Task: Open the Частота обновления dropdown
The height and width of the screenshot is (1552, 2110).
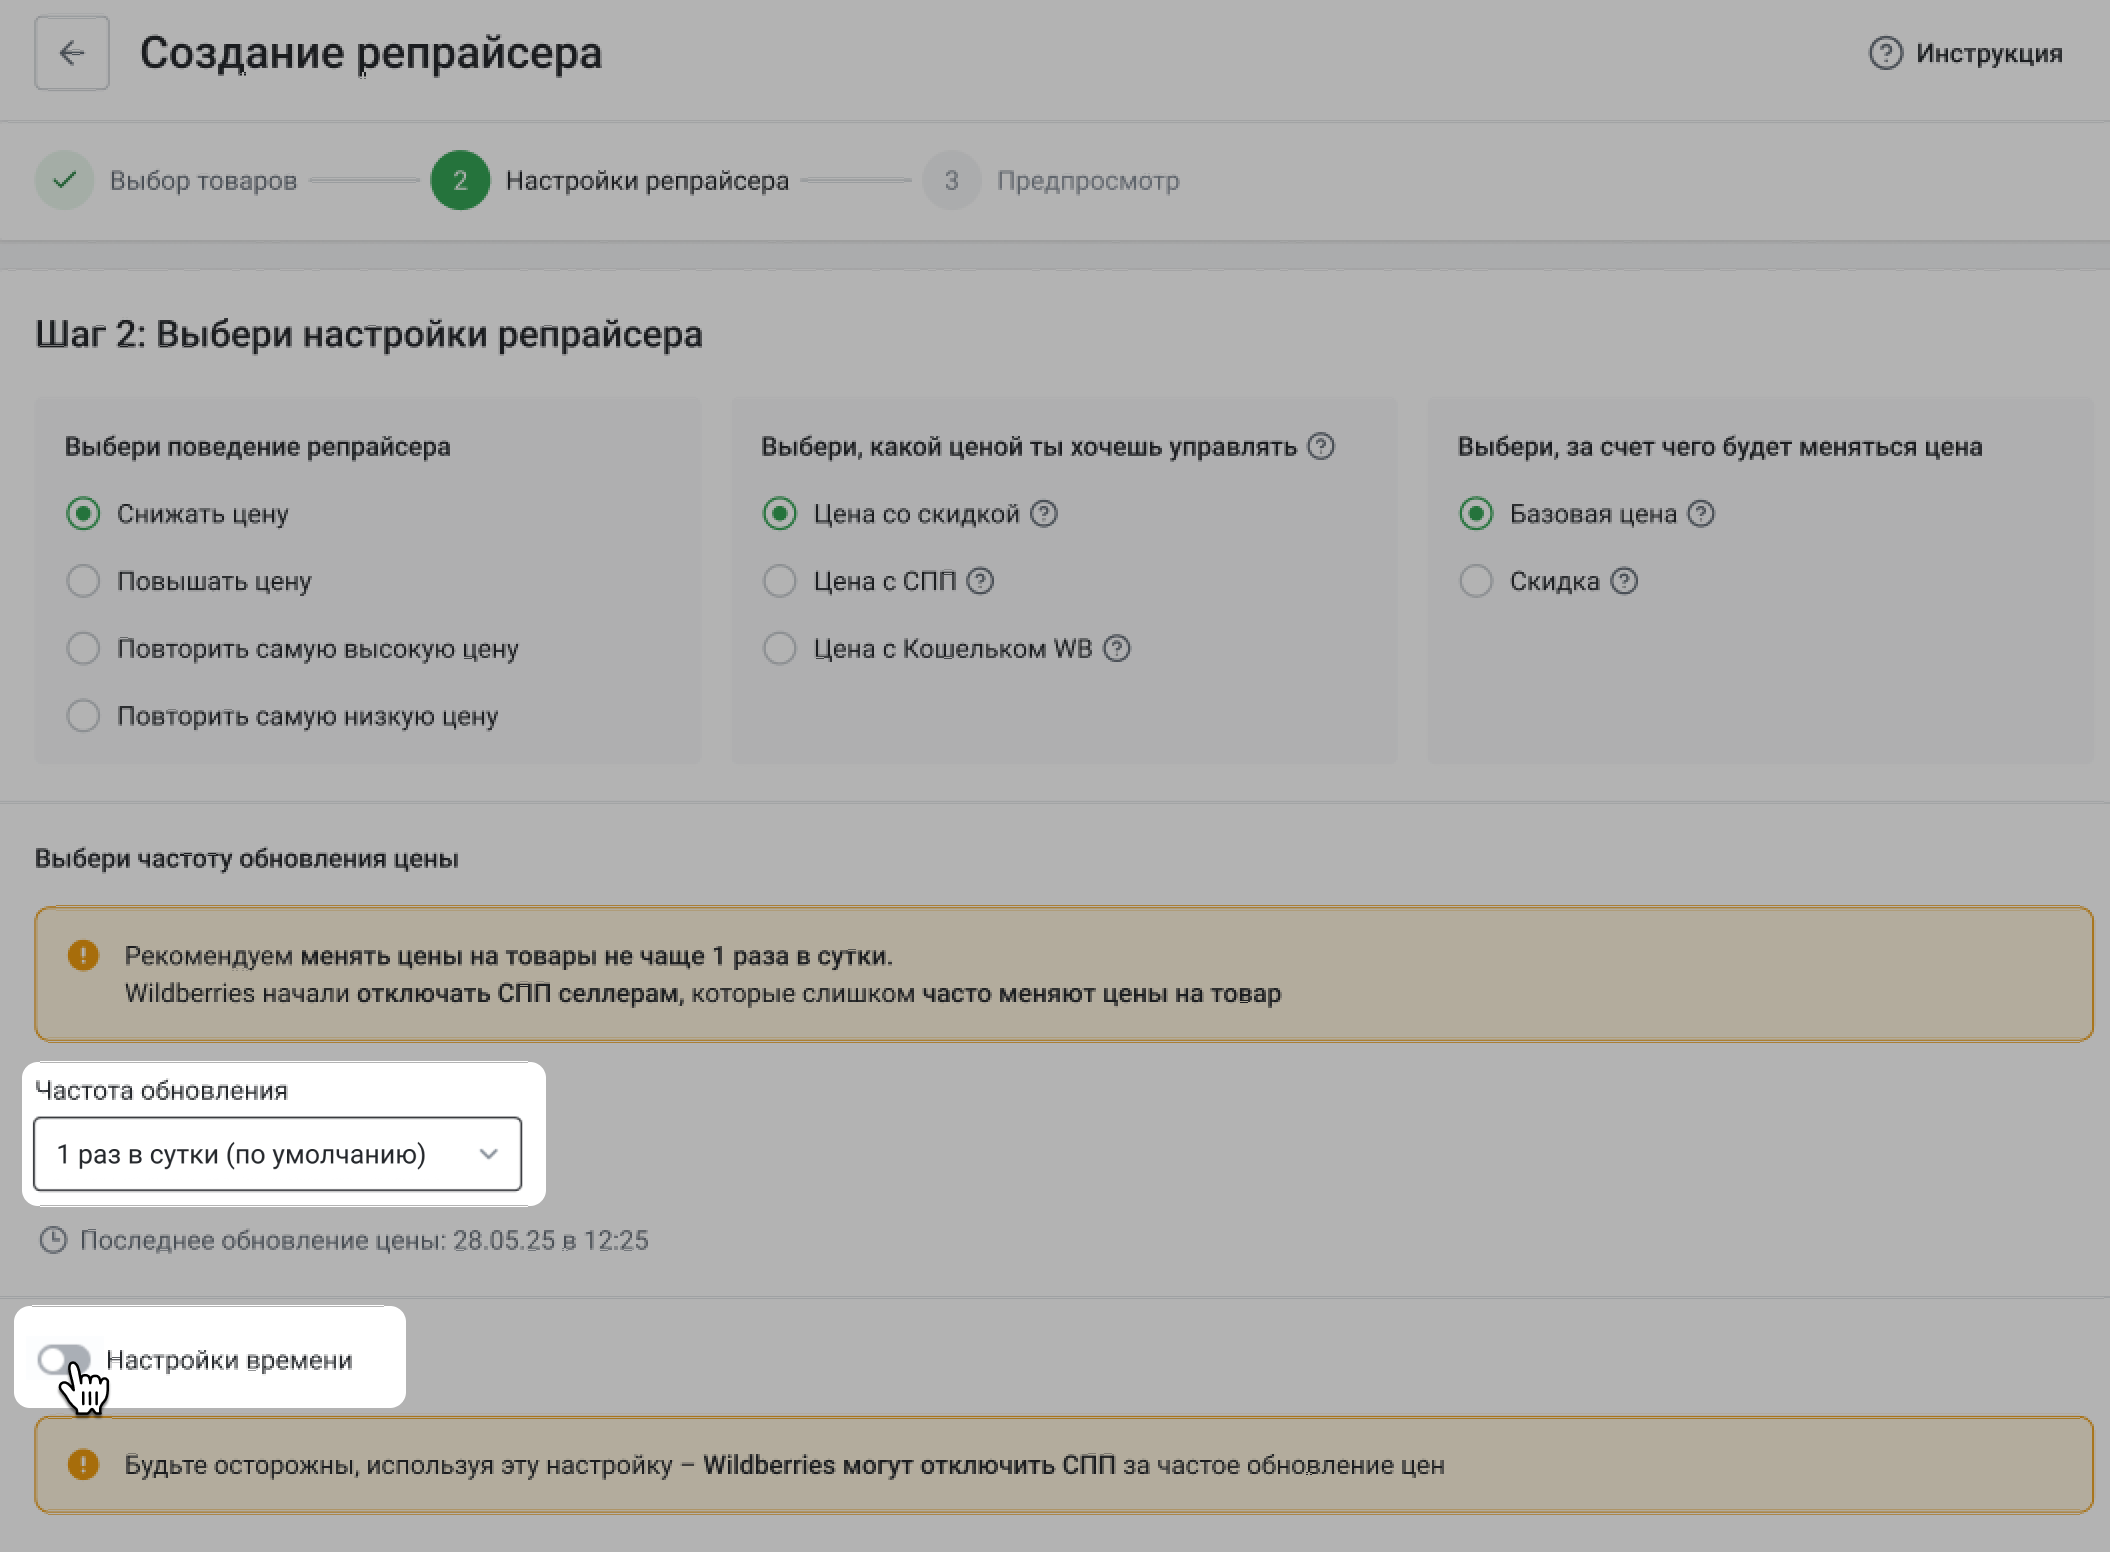Action: (277, 1154)
